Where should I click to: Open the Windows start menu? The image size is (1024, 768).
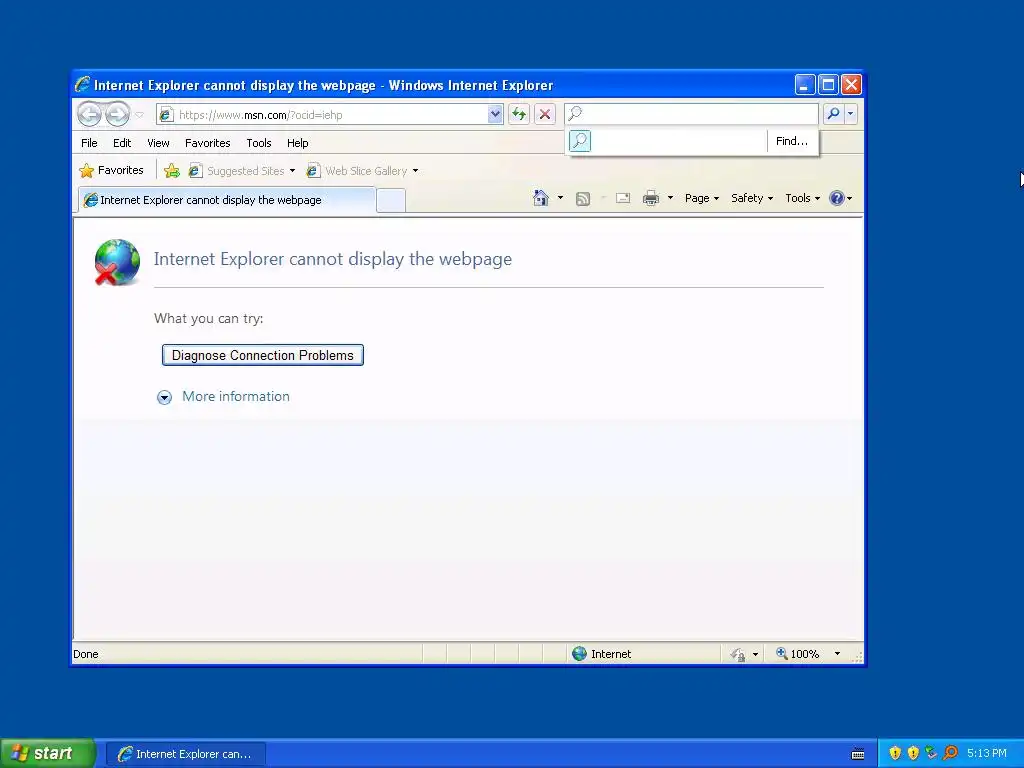[x=48, y=753]
